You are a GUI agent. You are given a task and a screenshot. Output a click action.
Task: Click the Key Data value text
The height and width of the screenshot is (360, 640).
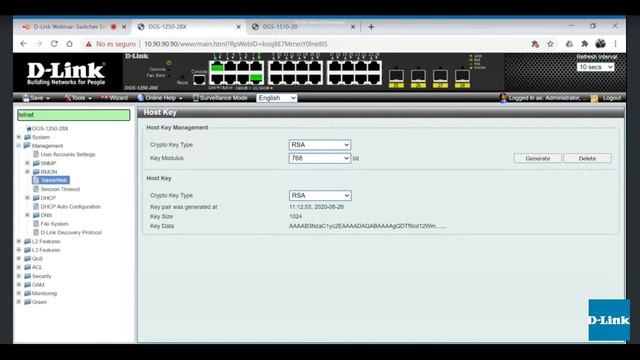pyautogui.click(x=367, y=226)
